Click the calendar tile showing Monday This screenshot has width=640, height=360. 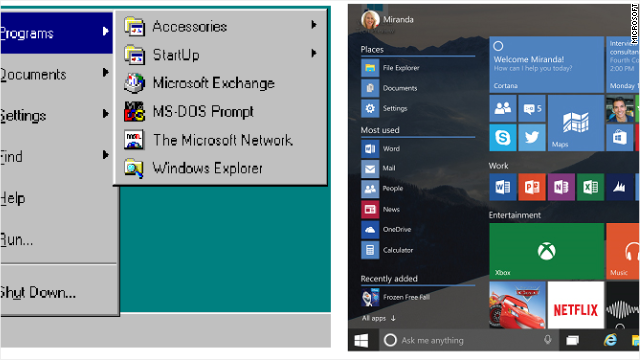click(623, 64)
